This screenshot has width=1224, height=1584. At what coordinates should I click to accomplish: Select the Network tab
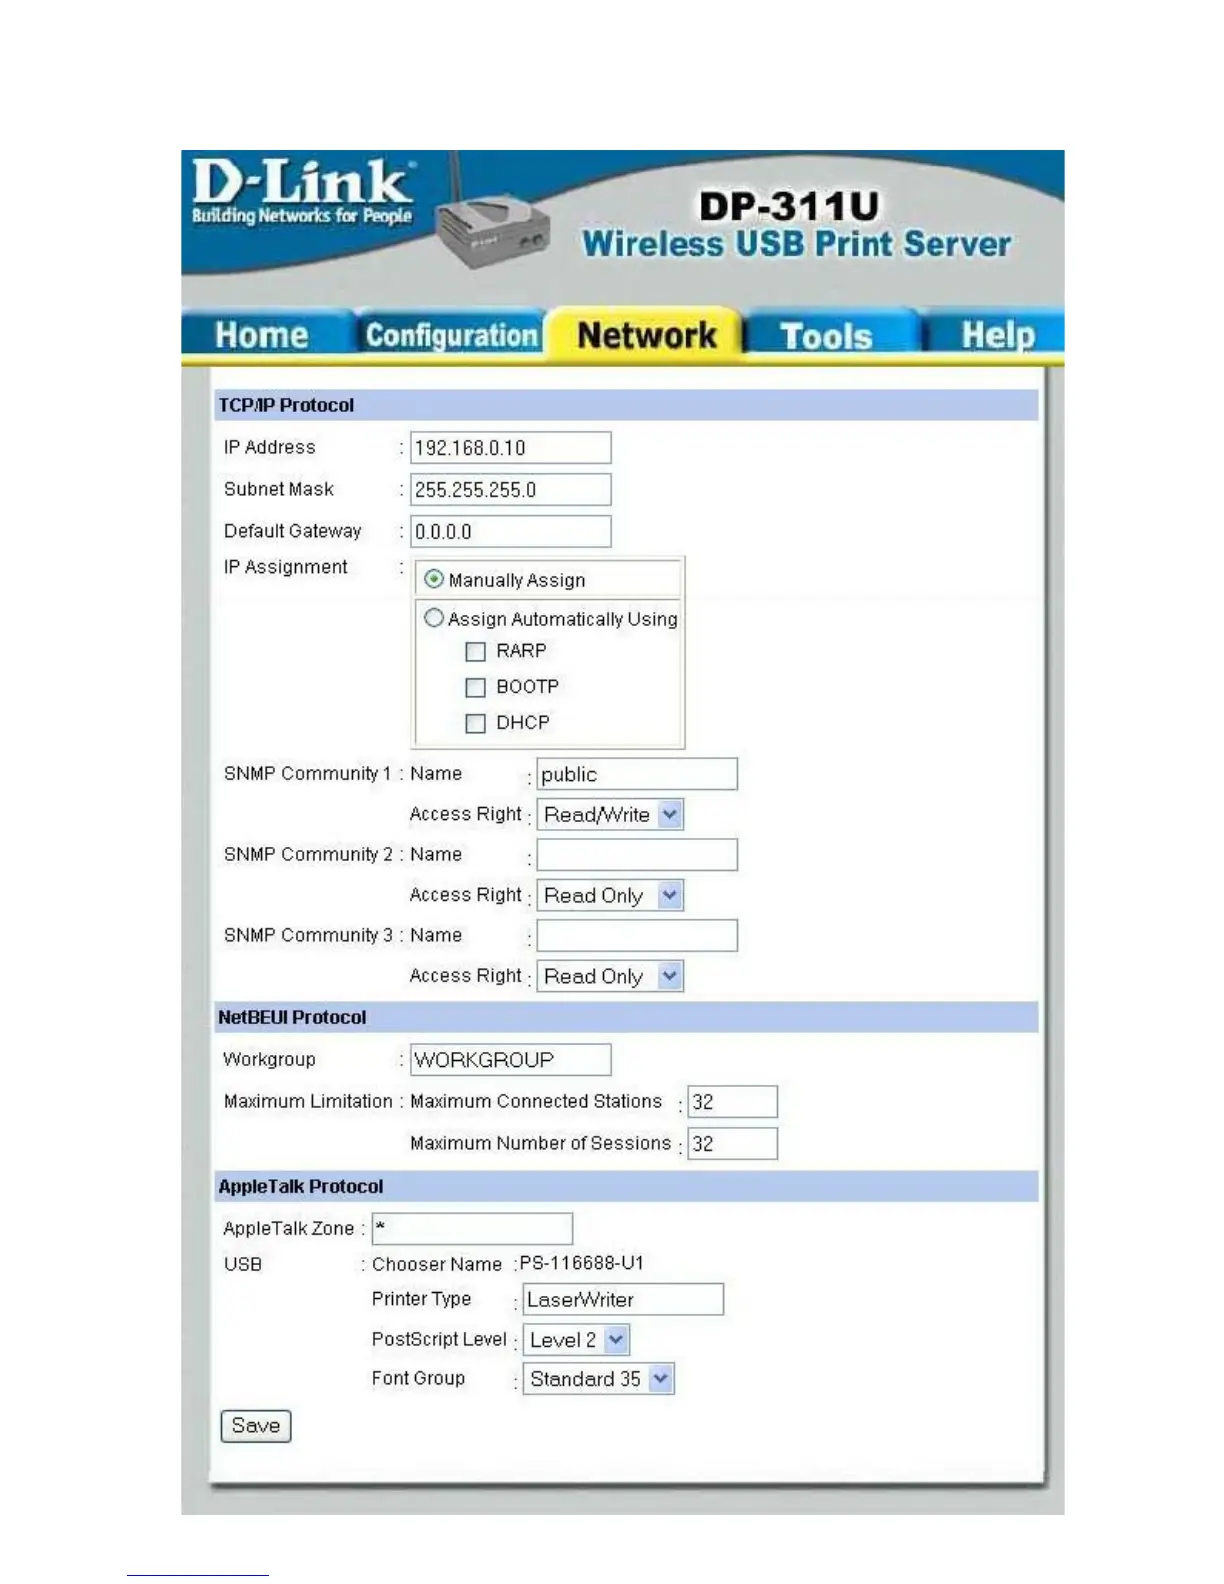tap(647, 335)
